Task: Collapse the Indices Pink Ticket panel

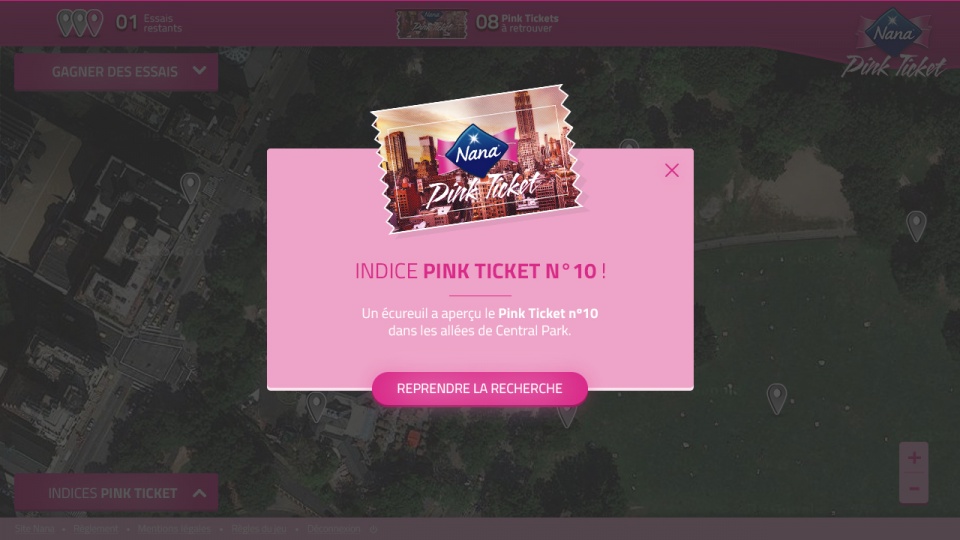Action: (x=116, y=493)
